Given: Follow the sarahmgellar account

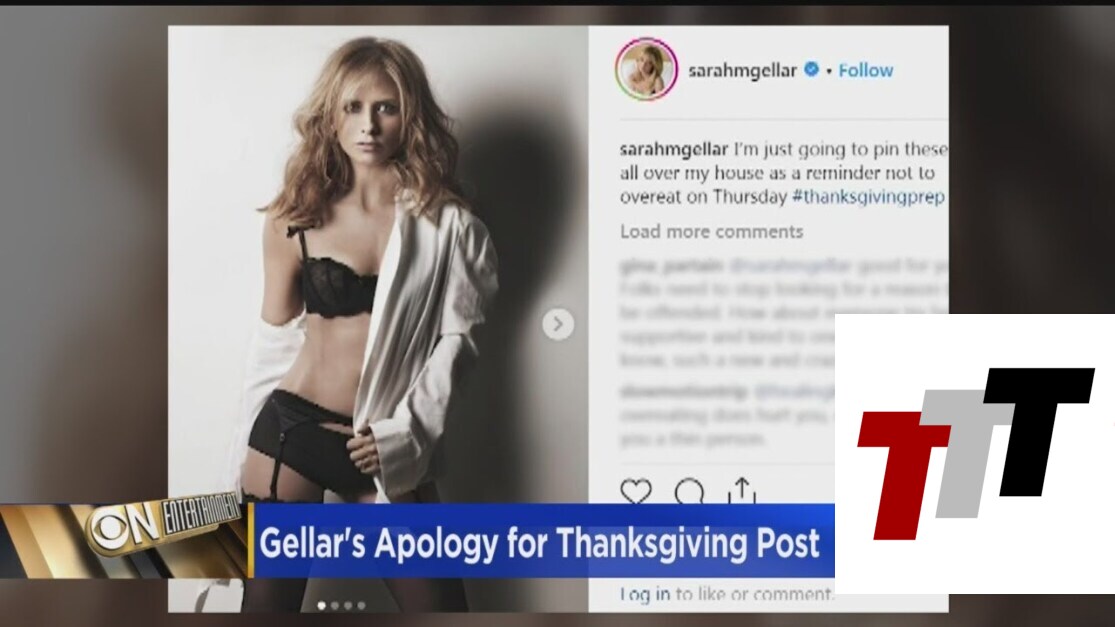Looking at the screenshot, I should click(865, 70).
